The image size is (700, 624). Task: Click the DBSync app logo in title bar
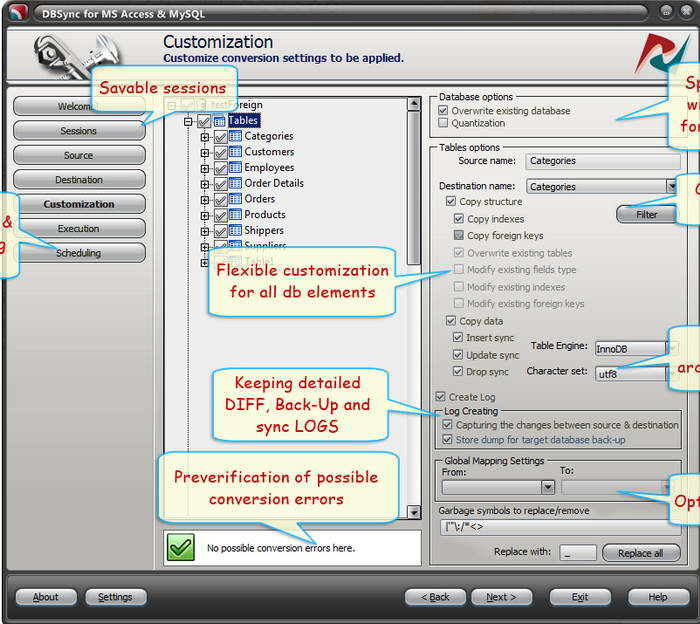click(16, 11)
